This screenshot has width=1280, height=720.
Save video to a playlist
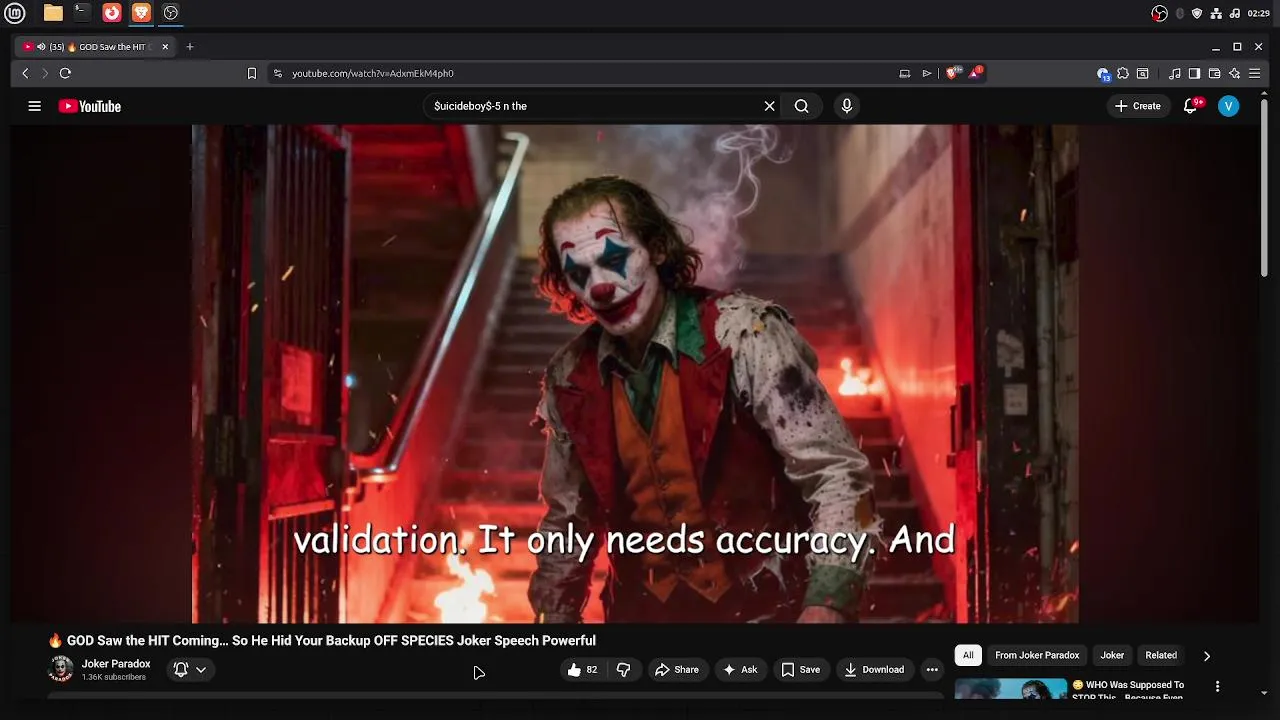(800, 670)
